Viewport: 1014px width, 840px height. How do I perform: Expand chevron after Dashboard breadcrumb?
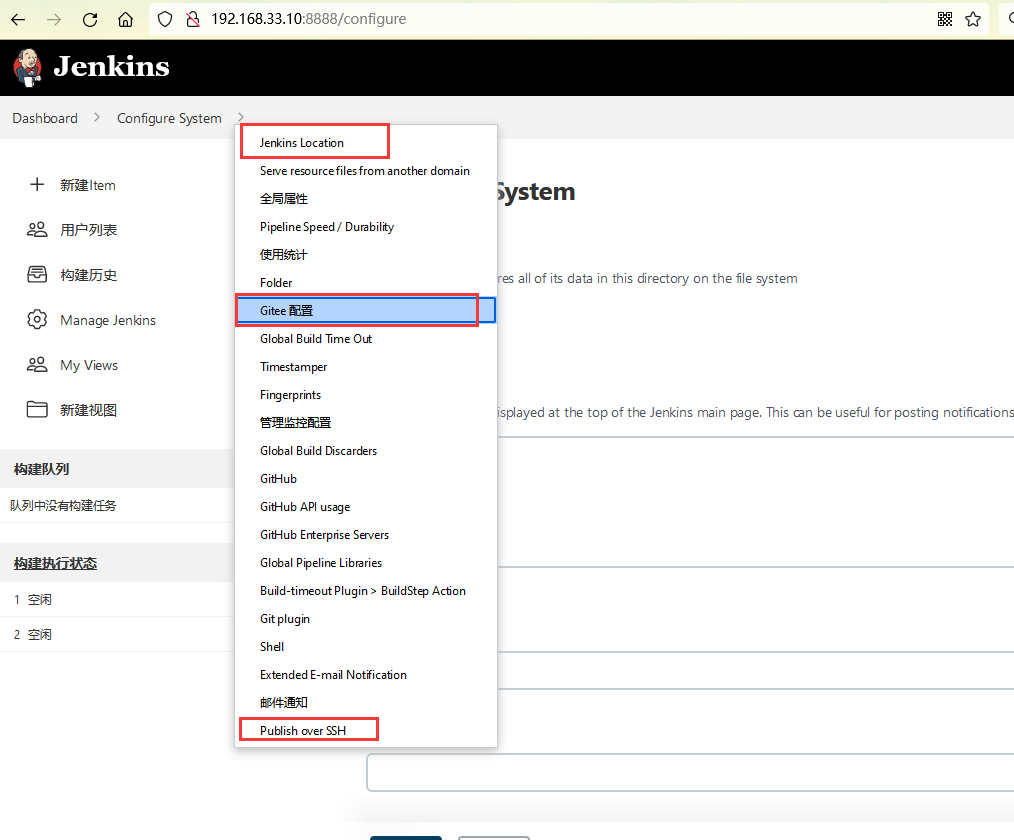97,118
